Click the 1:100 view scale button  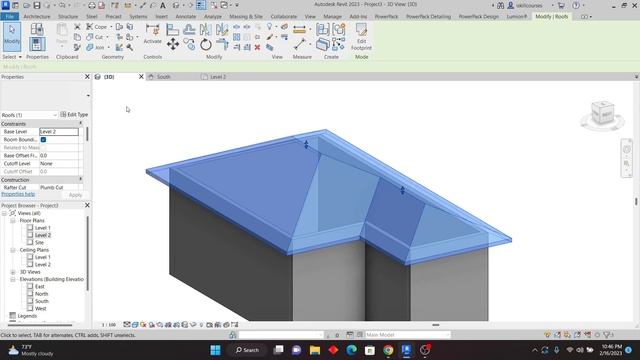109,325
